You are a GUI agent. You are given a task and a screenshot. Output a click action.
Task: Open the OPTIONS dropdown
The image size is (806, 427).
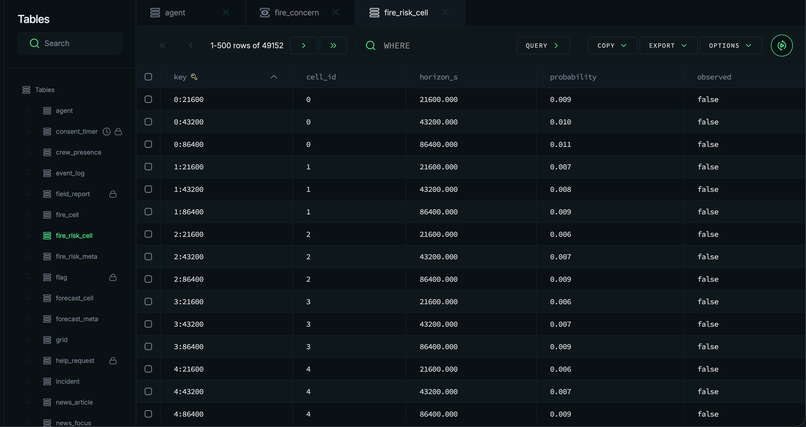point(730,46)
